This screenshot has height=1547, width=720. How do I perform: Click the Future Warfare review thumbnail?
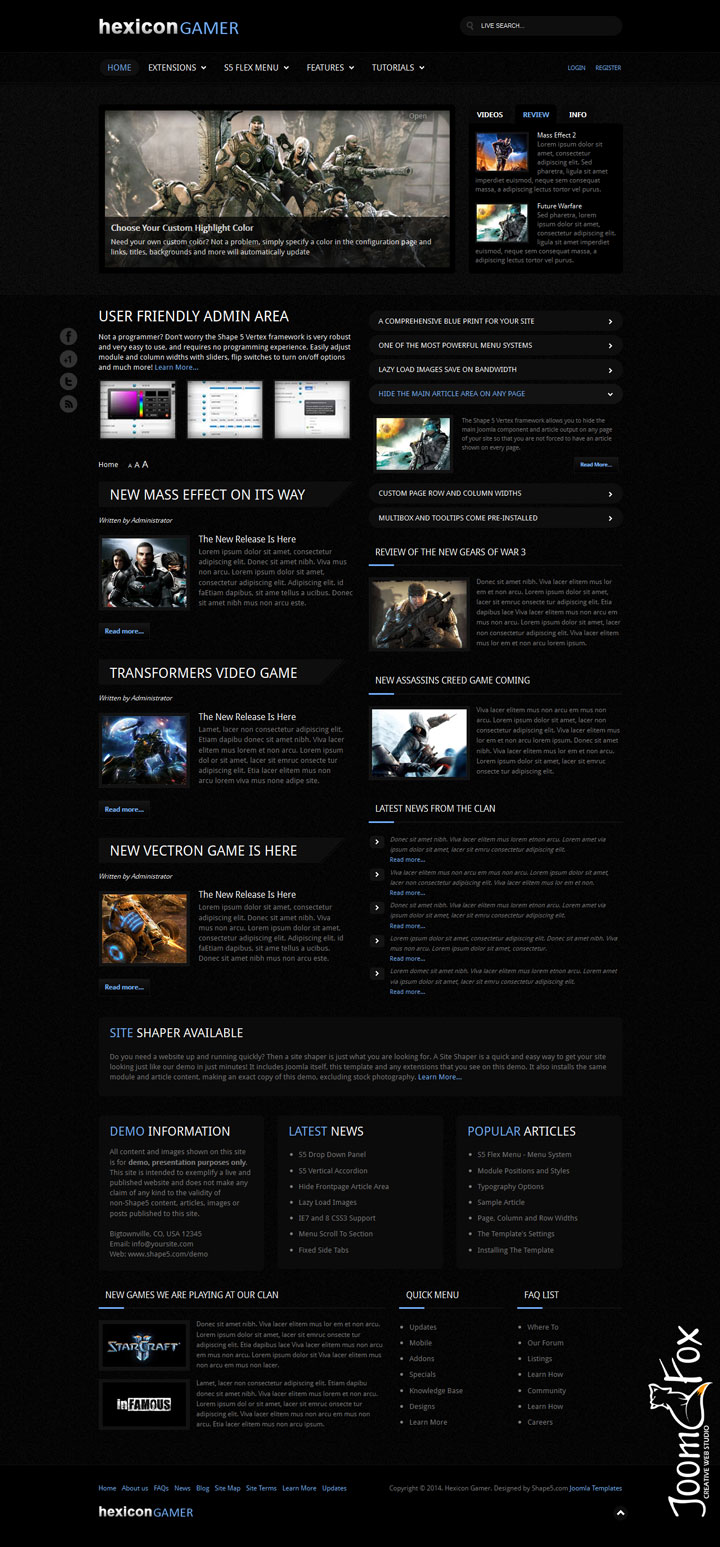click(502, 223)
